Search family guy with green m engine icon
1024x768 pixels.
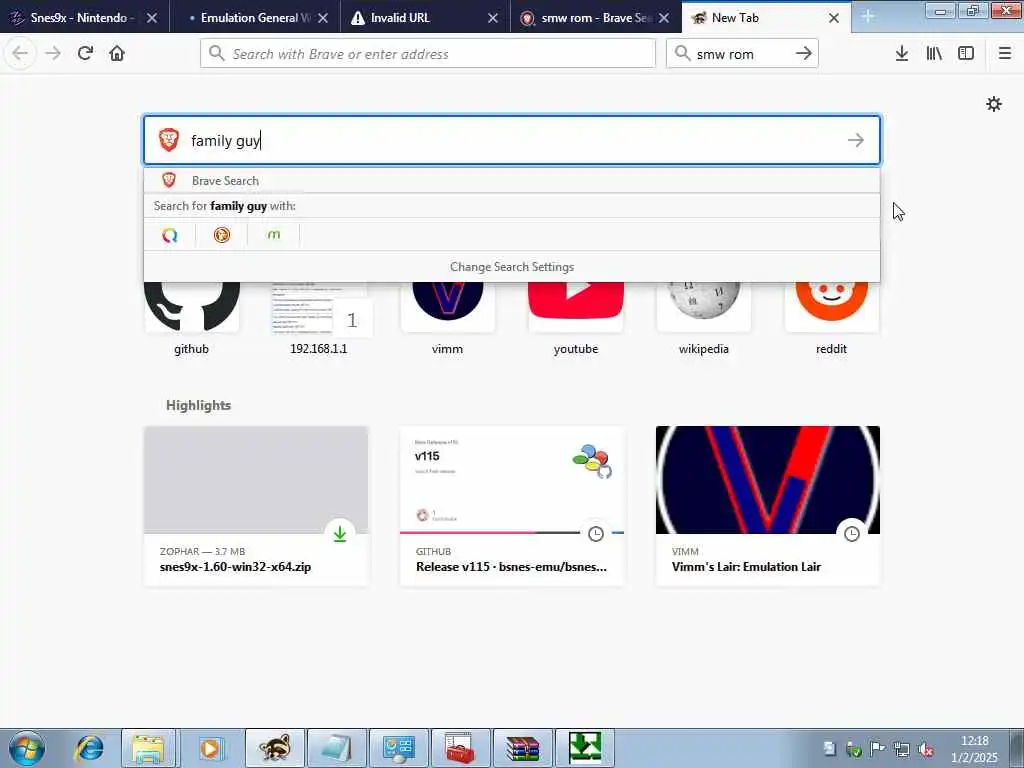[274, 235]
